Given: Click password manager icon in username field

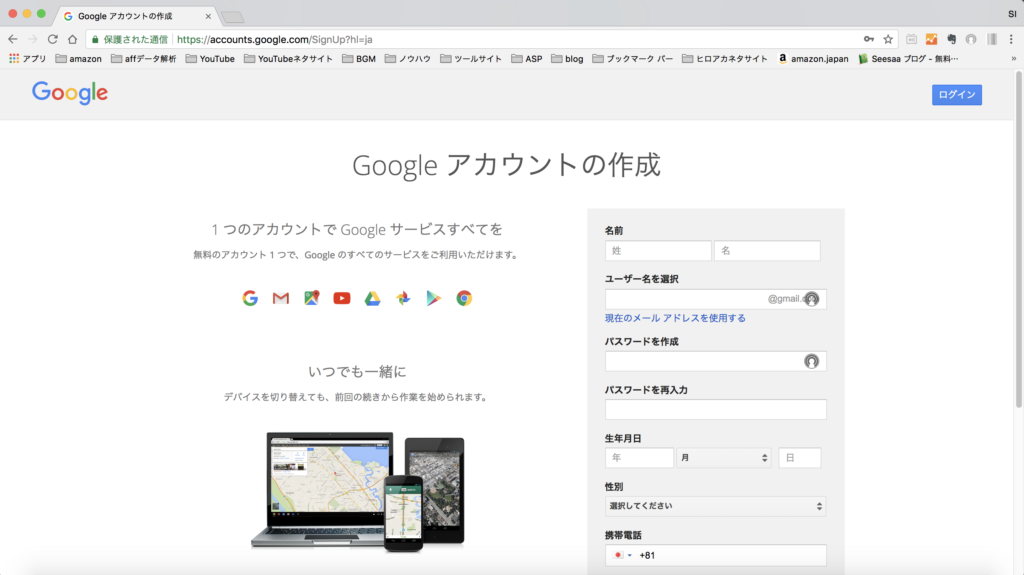Looking at the screenshot, I should (x=811, y=299).
